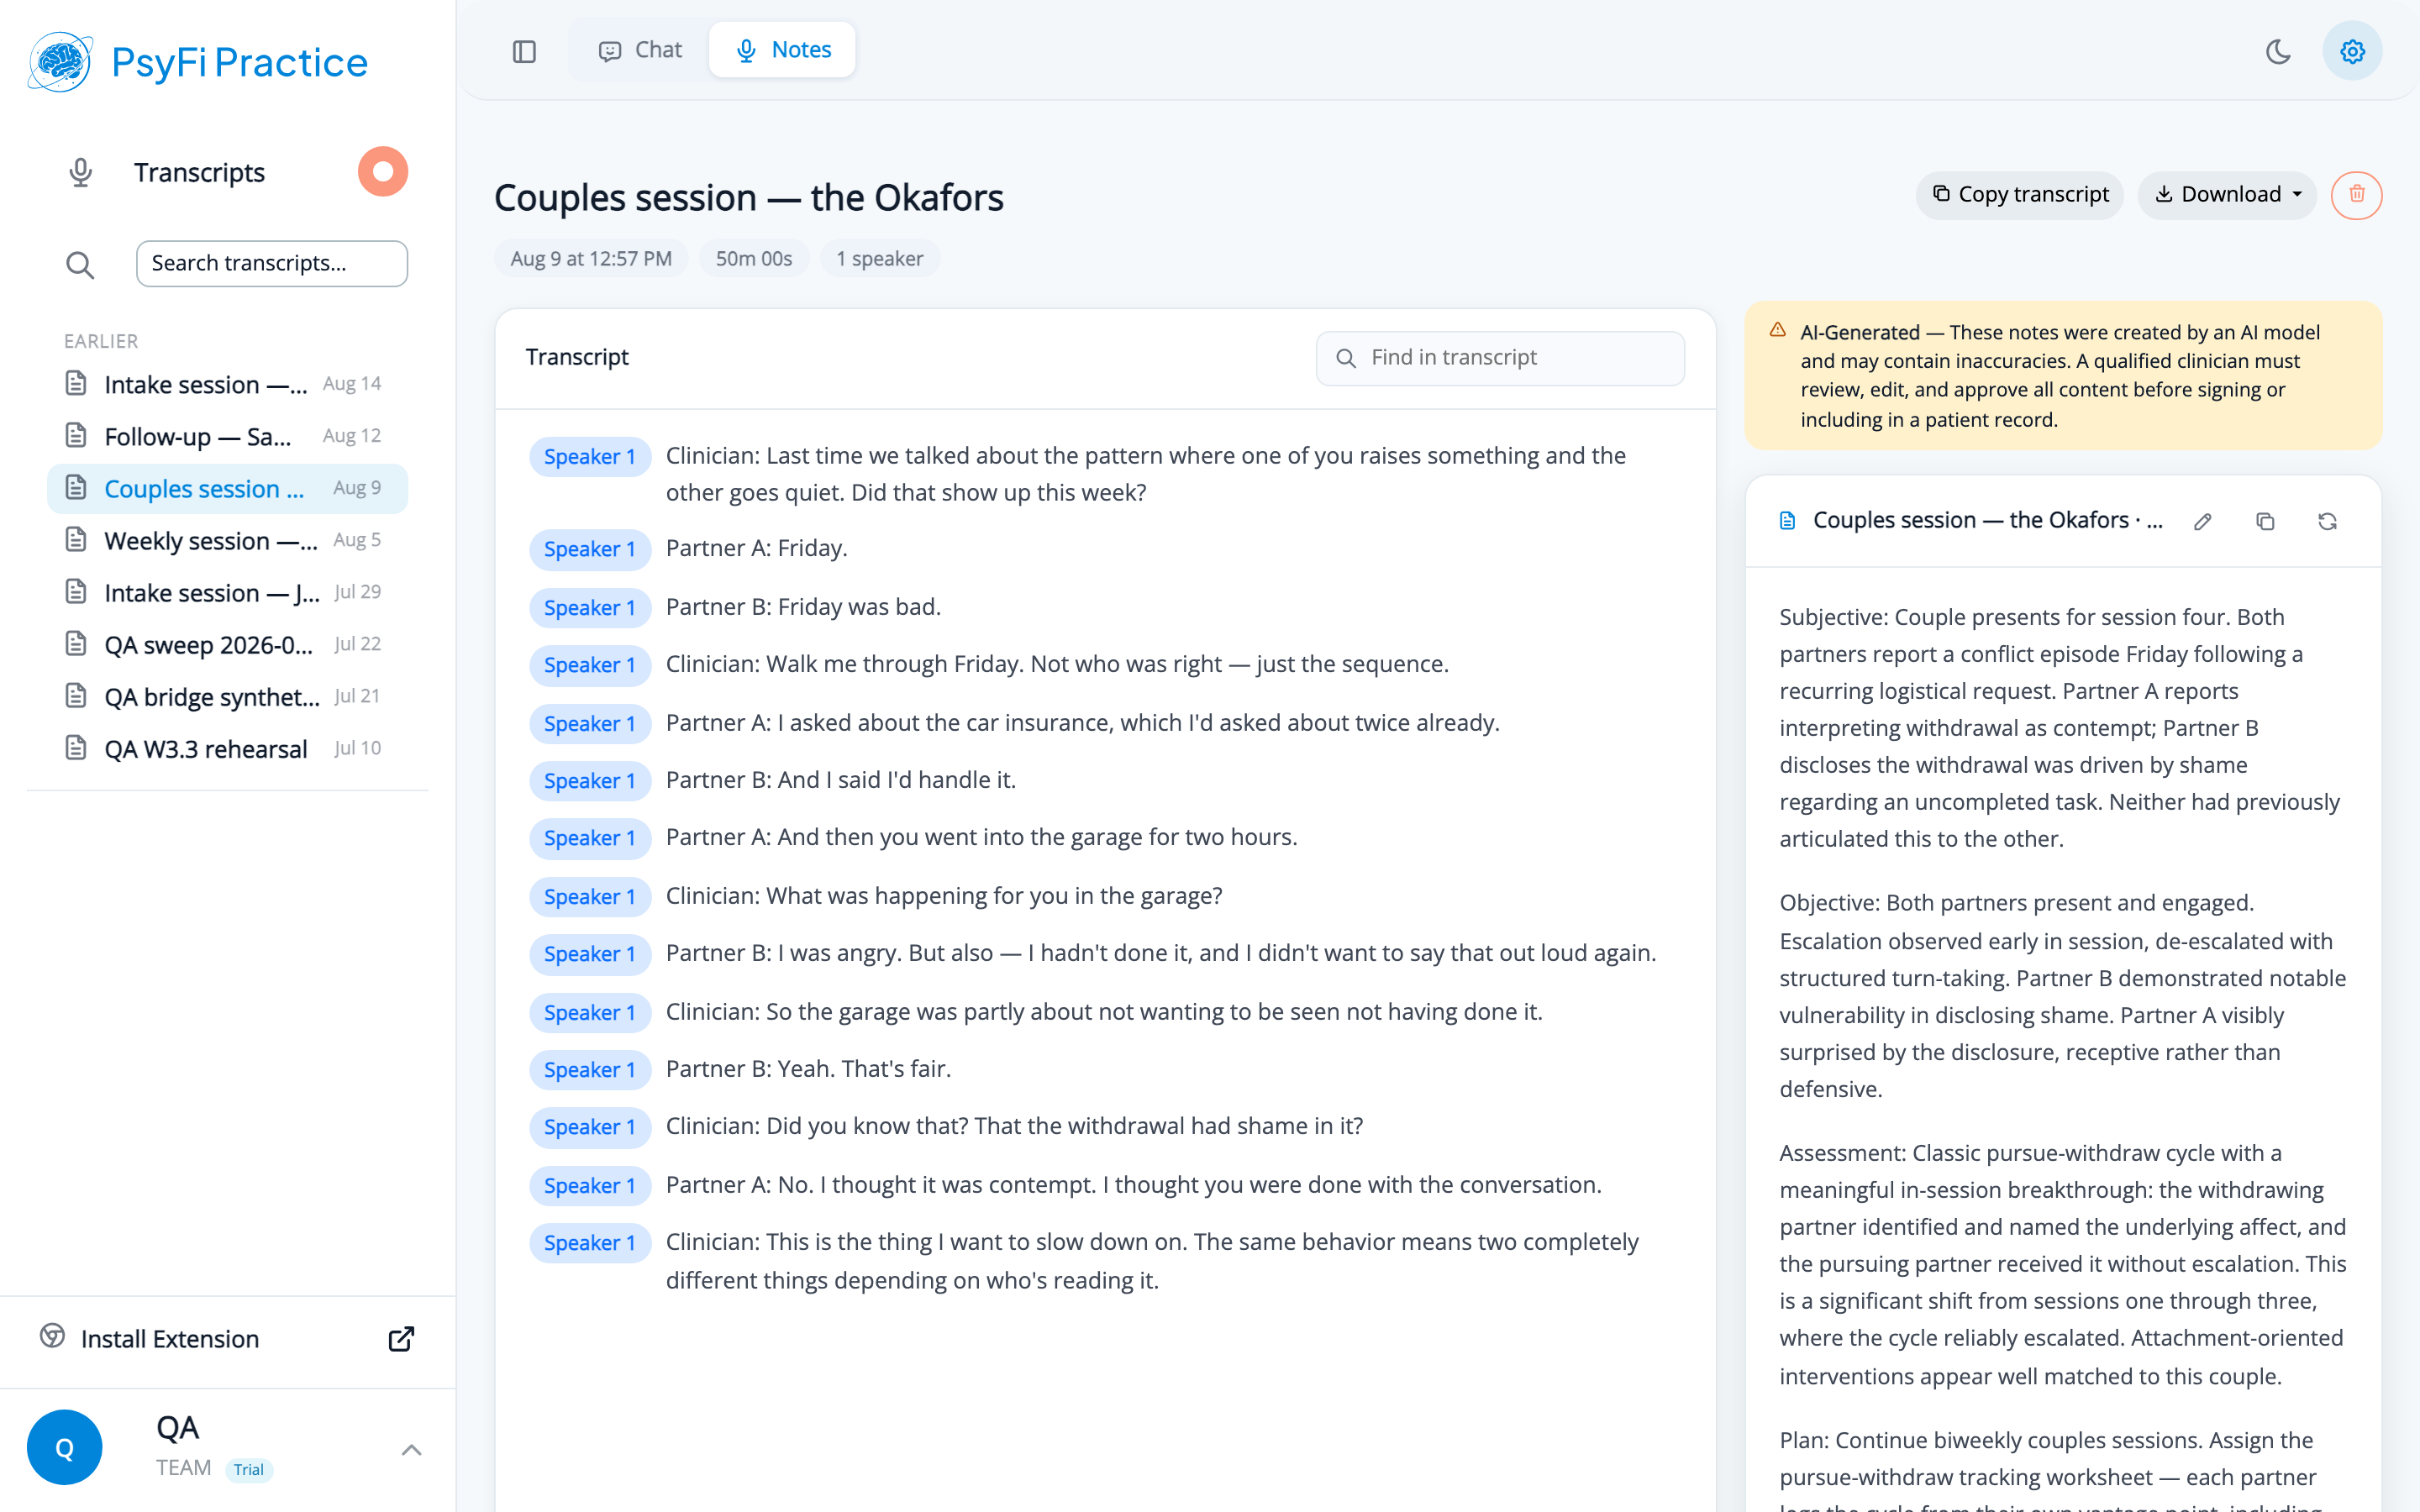Expand the QA account menu chevron
The width and height of the screenshot is (2420, 1512).
(x=411, y=1449)
